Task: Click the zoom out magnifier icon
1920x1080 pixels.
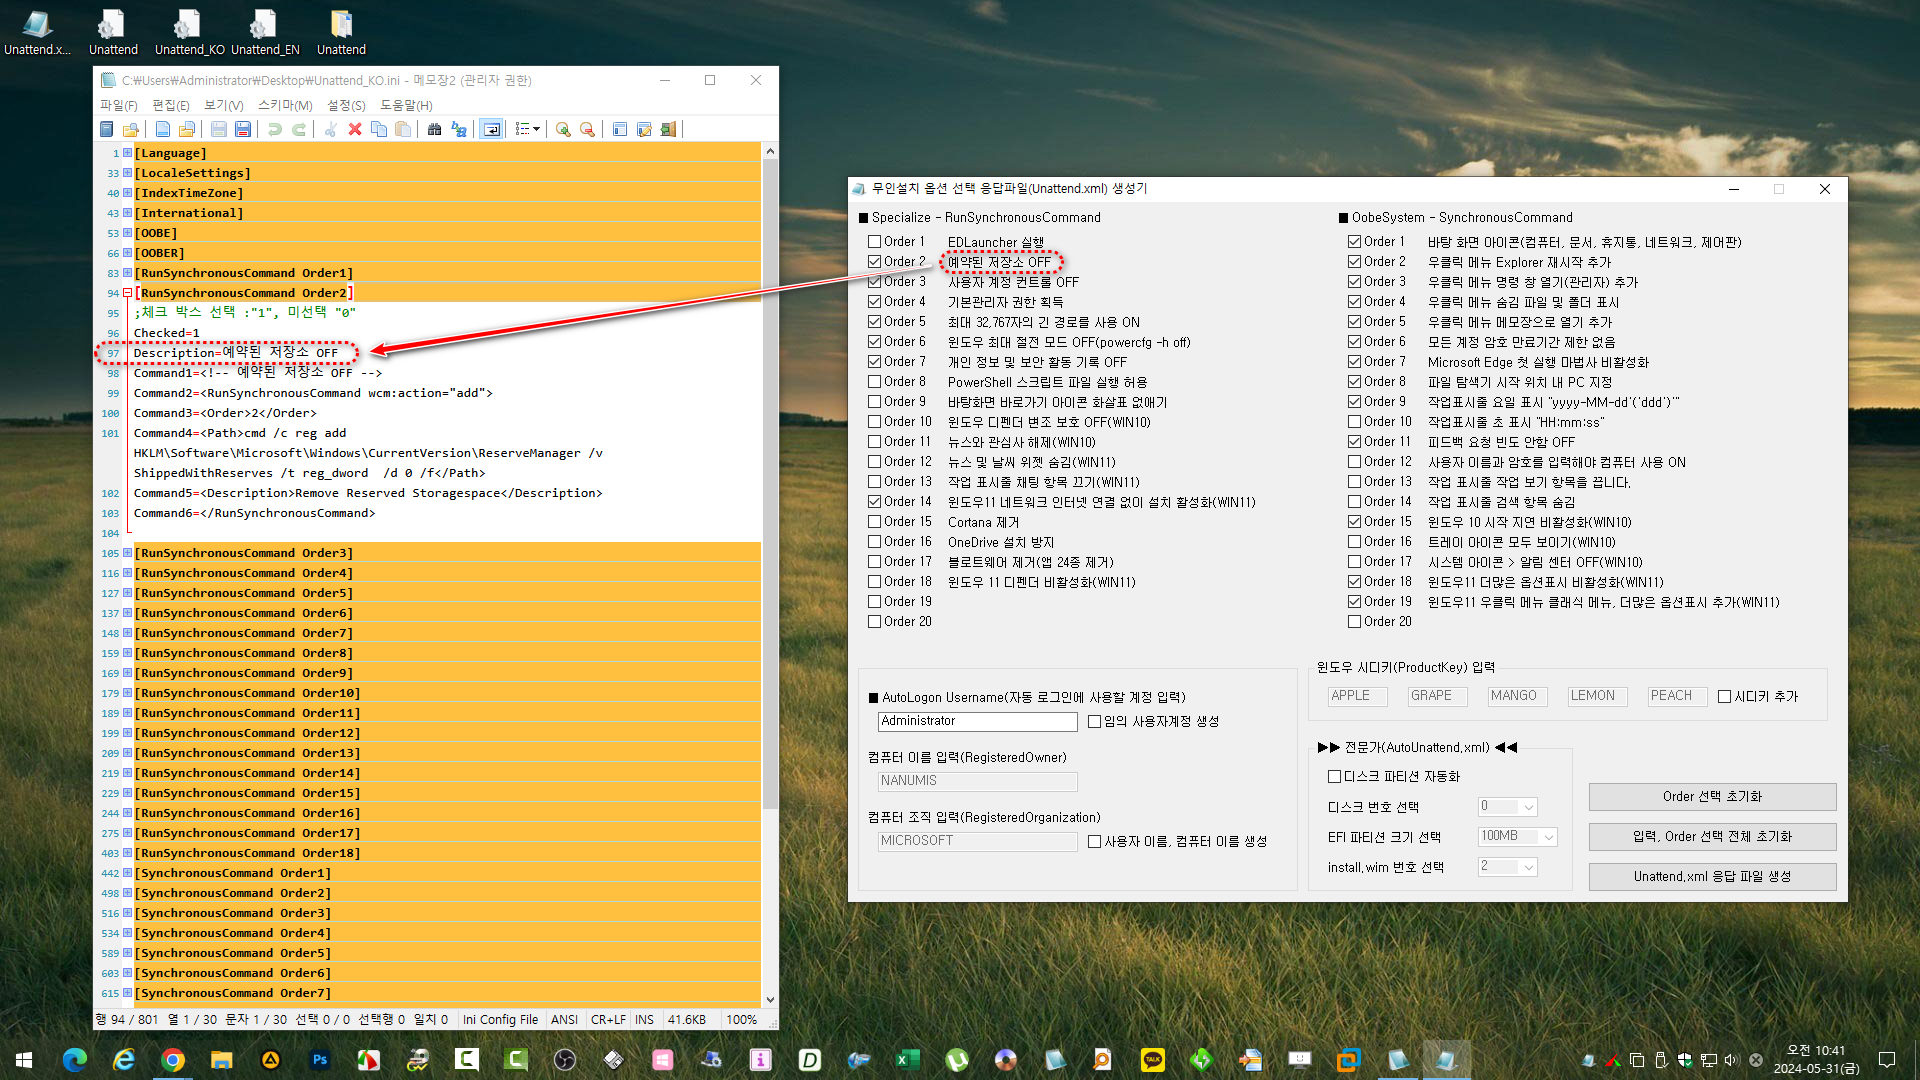Action: pyautogui.click(x=587, y=129)
